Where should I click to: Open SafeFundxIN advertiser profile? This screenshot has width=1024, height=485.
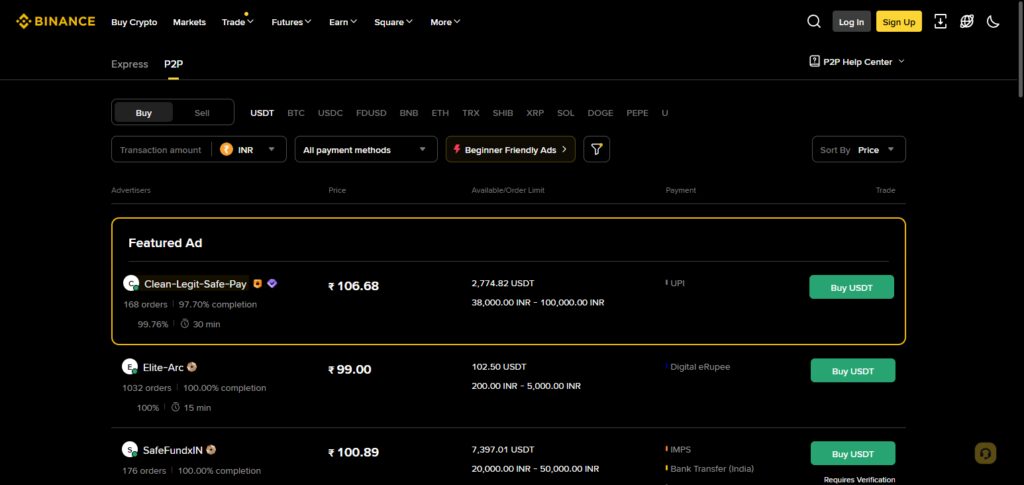pyautogui.click(x=173, y=450)
